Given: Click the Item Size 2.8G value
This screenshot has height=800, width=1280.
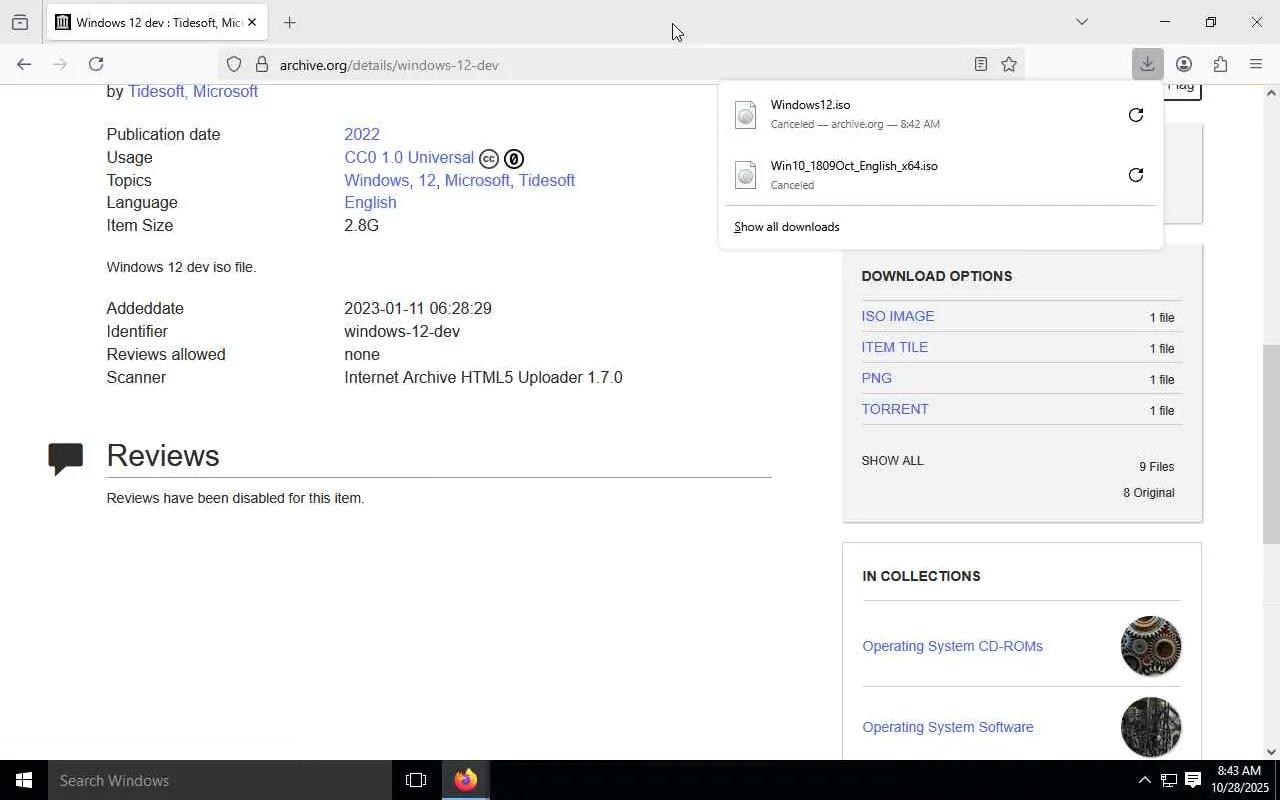Looking at the screenshot, I should (x=361, y=225).
